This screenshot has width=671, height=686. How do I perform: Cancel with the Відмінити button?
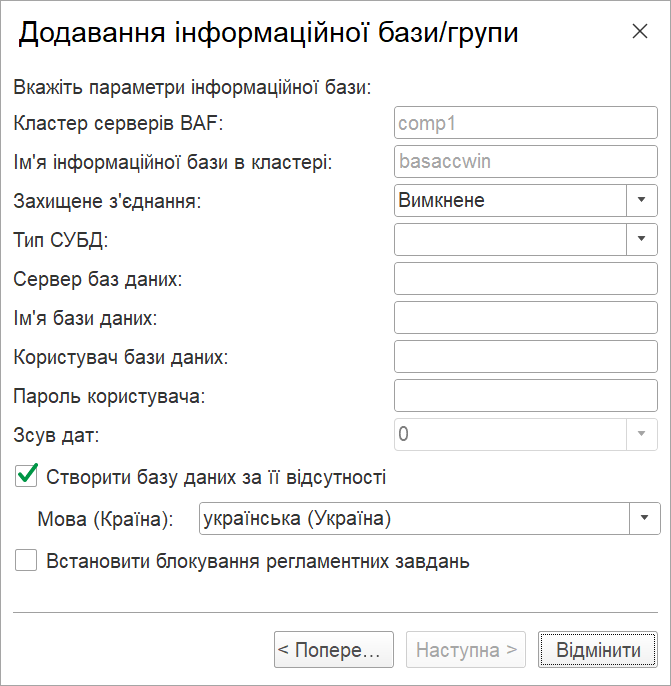tap(598, 649)
